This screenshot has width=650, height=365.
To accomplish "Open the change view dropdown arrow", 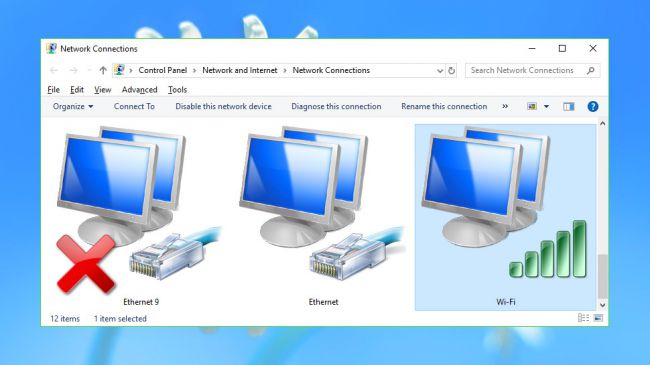I will tap(546, 107).
